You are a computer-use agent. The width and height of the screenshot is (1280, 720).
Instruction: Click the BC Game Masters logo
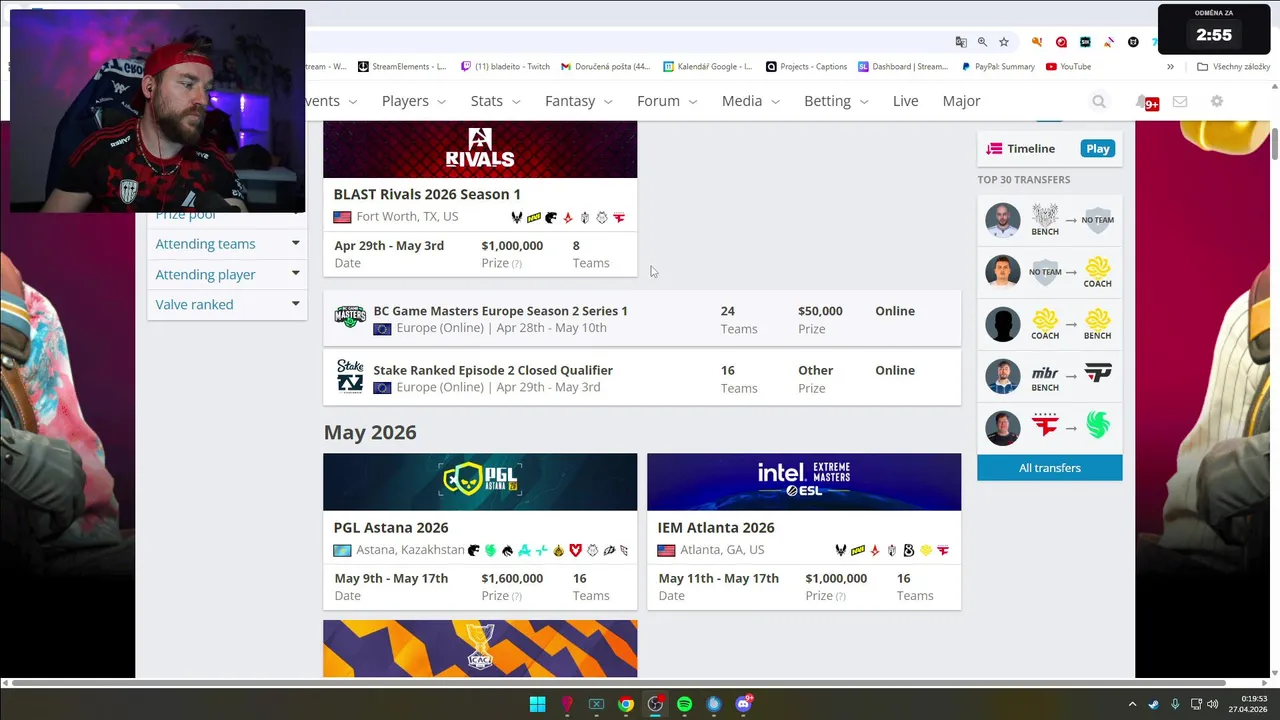(x=350, y=316)
